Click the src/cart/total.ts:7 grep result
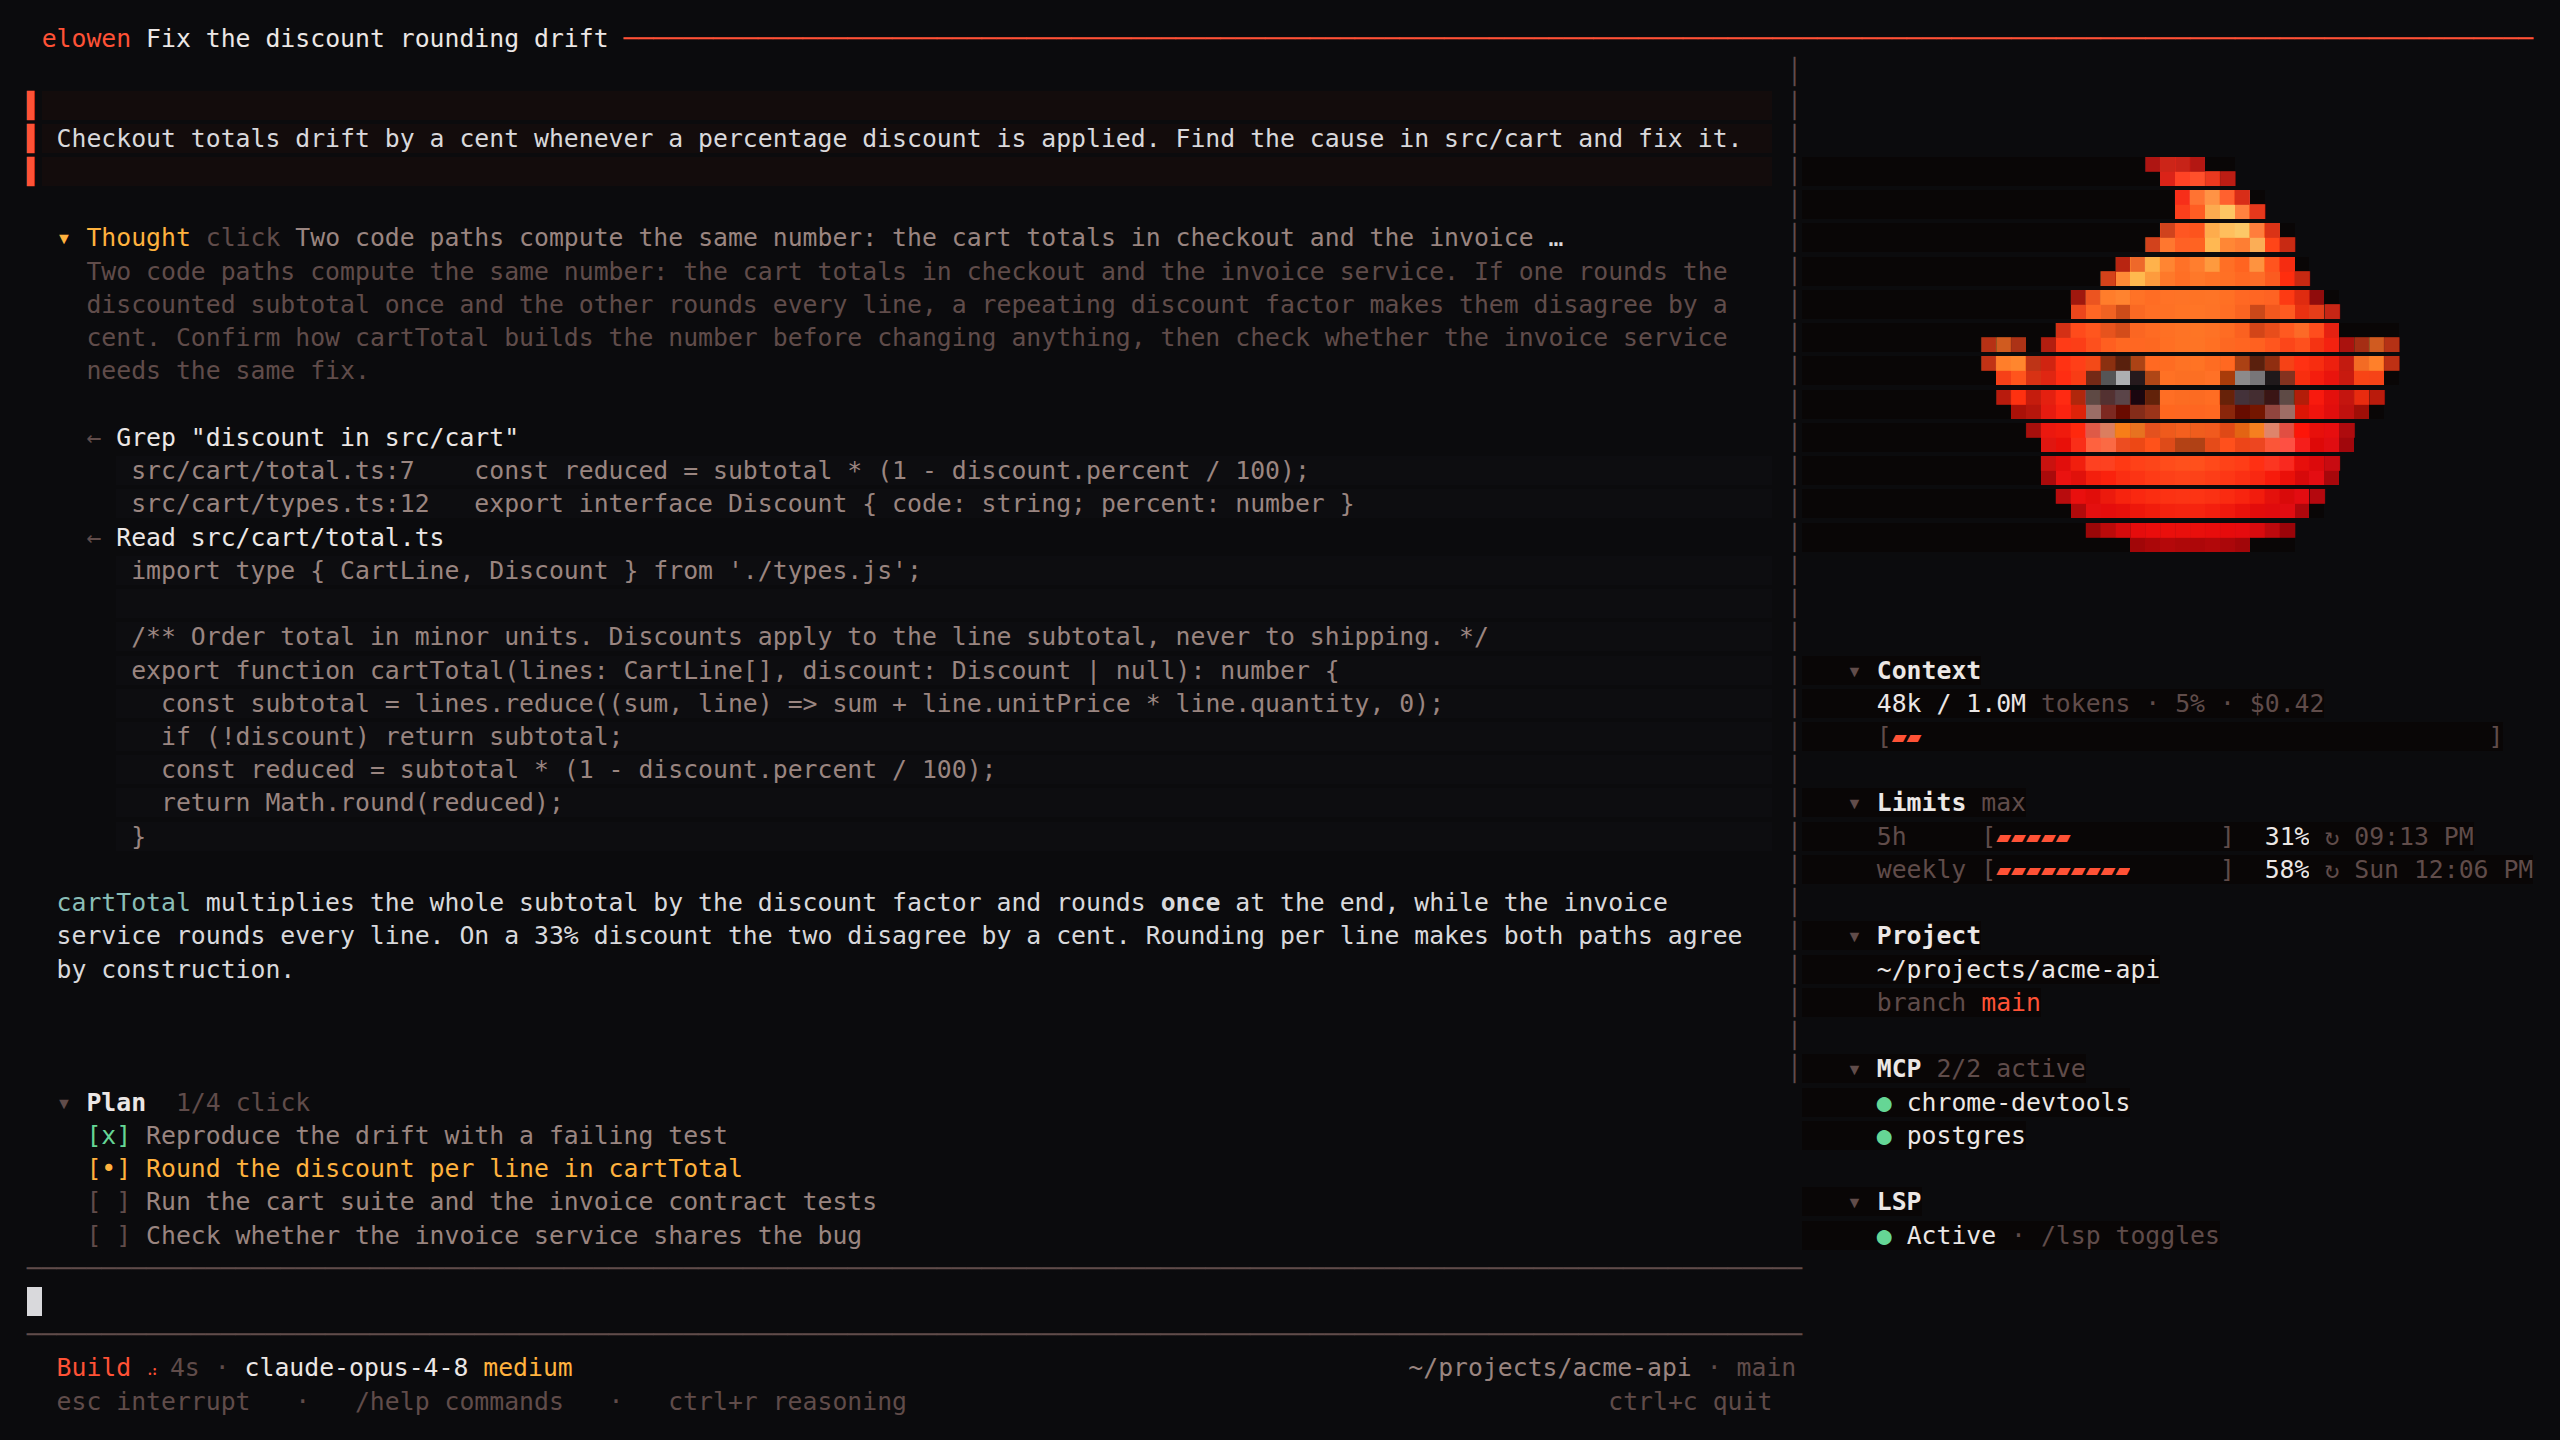Viewport: 2560px width, 1440px height. pyautogui.click(x=720, y=471)
